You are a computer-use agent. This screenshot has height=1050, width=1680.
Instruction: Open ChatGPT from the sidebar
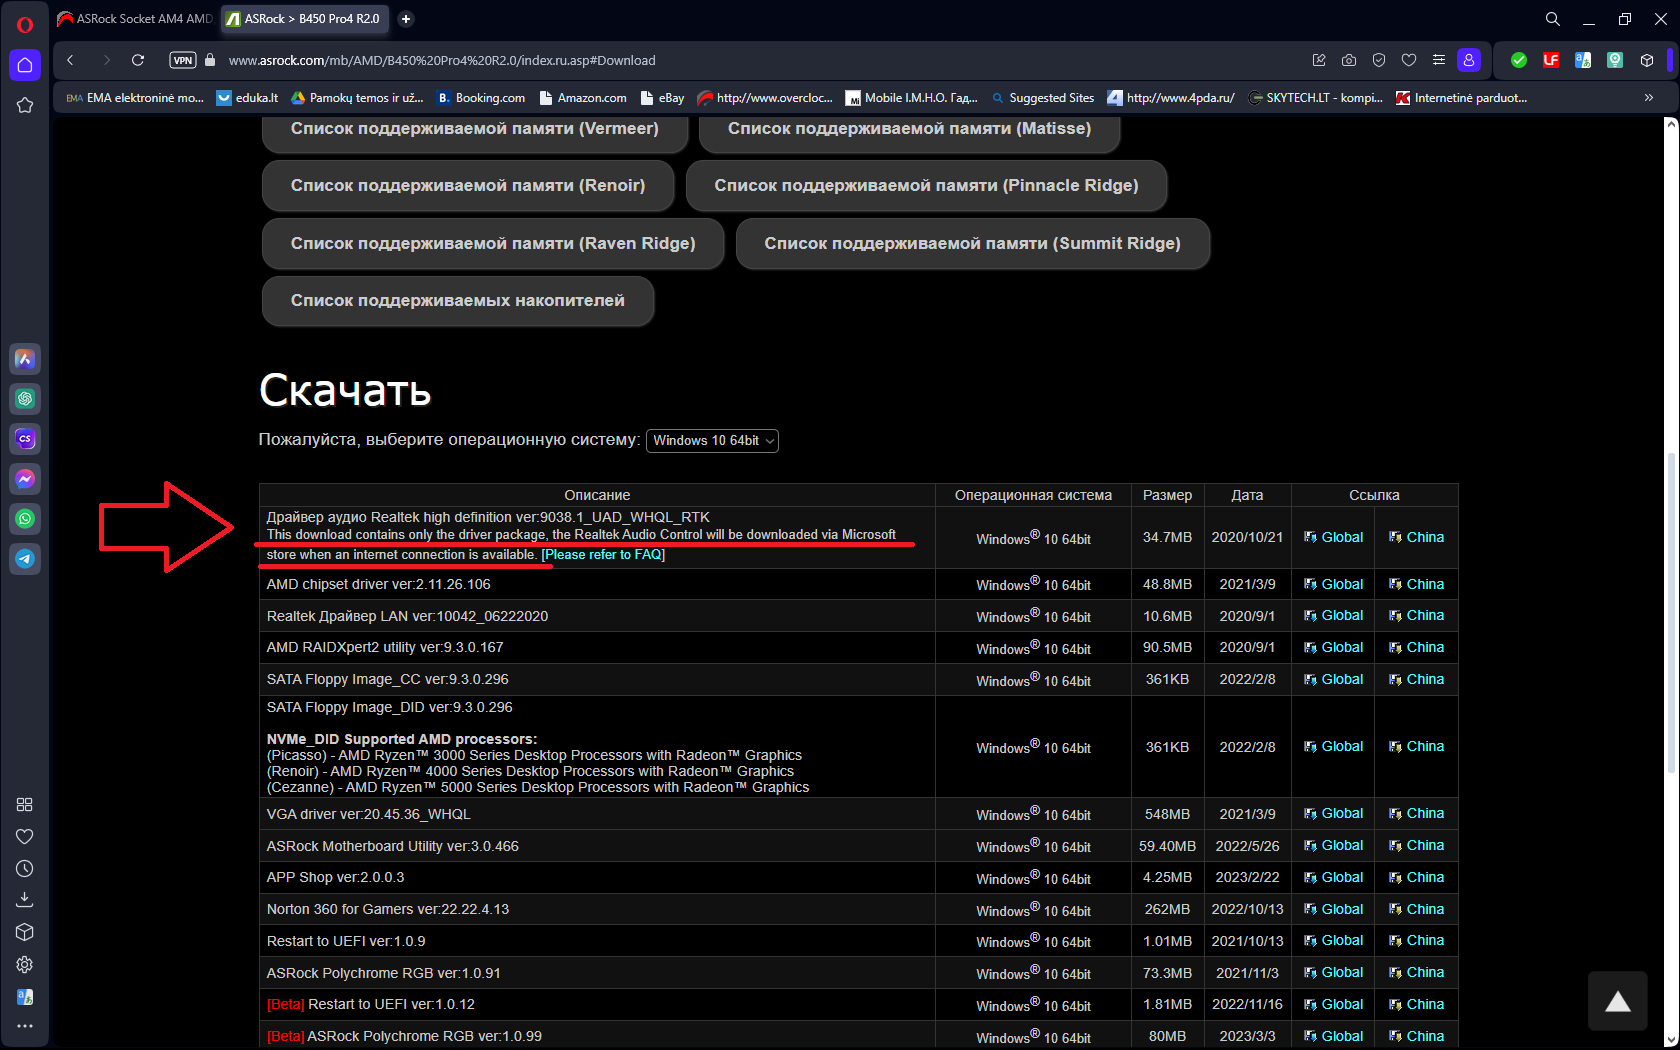[x=25, y=399]
